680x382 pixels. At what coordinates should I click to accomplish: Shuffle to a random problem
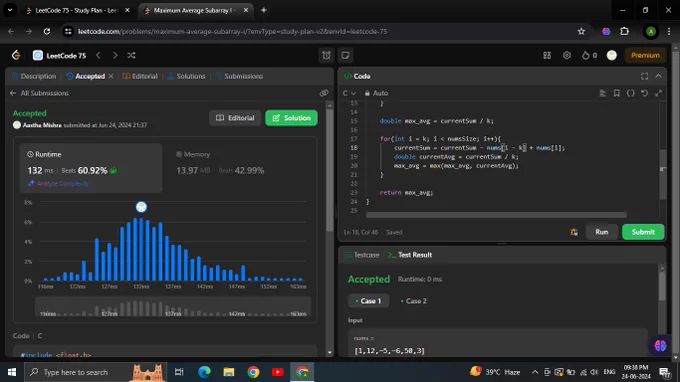[131, 56]
